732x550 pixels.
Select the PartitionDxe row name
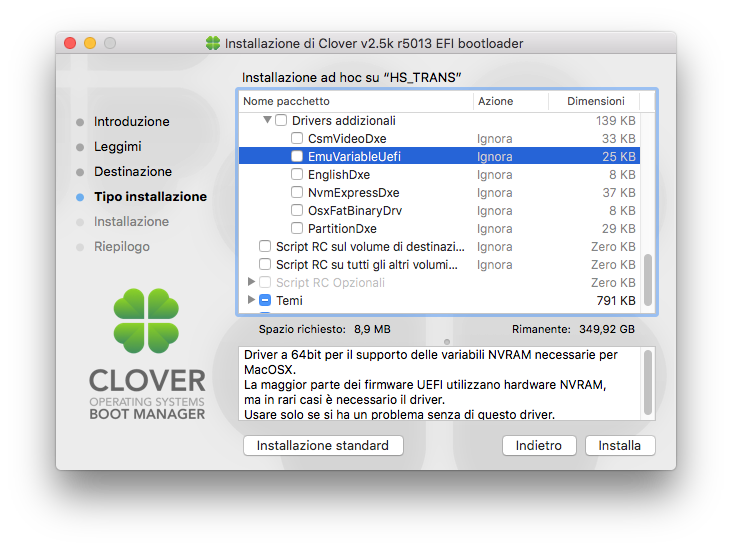[342, 229]
